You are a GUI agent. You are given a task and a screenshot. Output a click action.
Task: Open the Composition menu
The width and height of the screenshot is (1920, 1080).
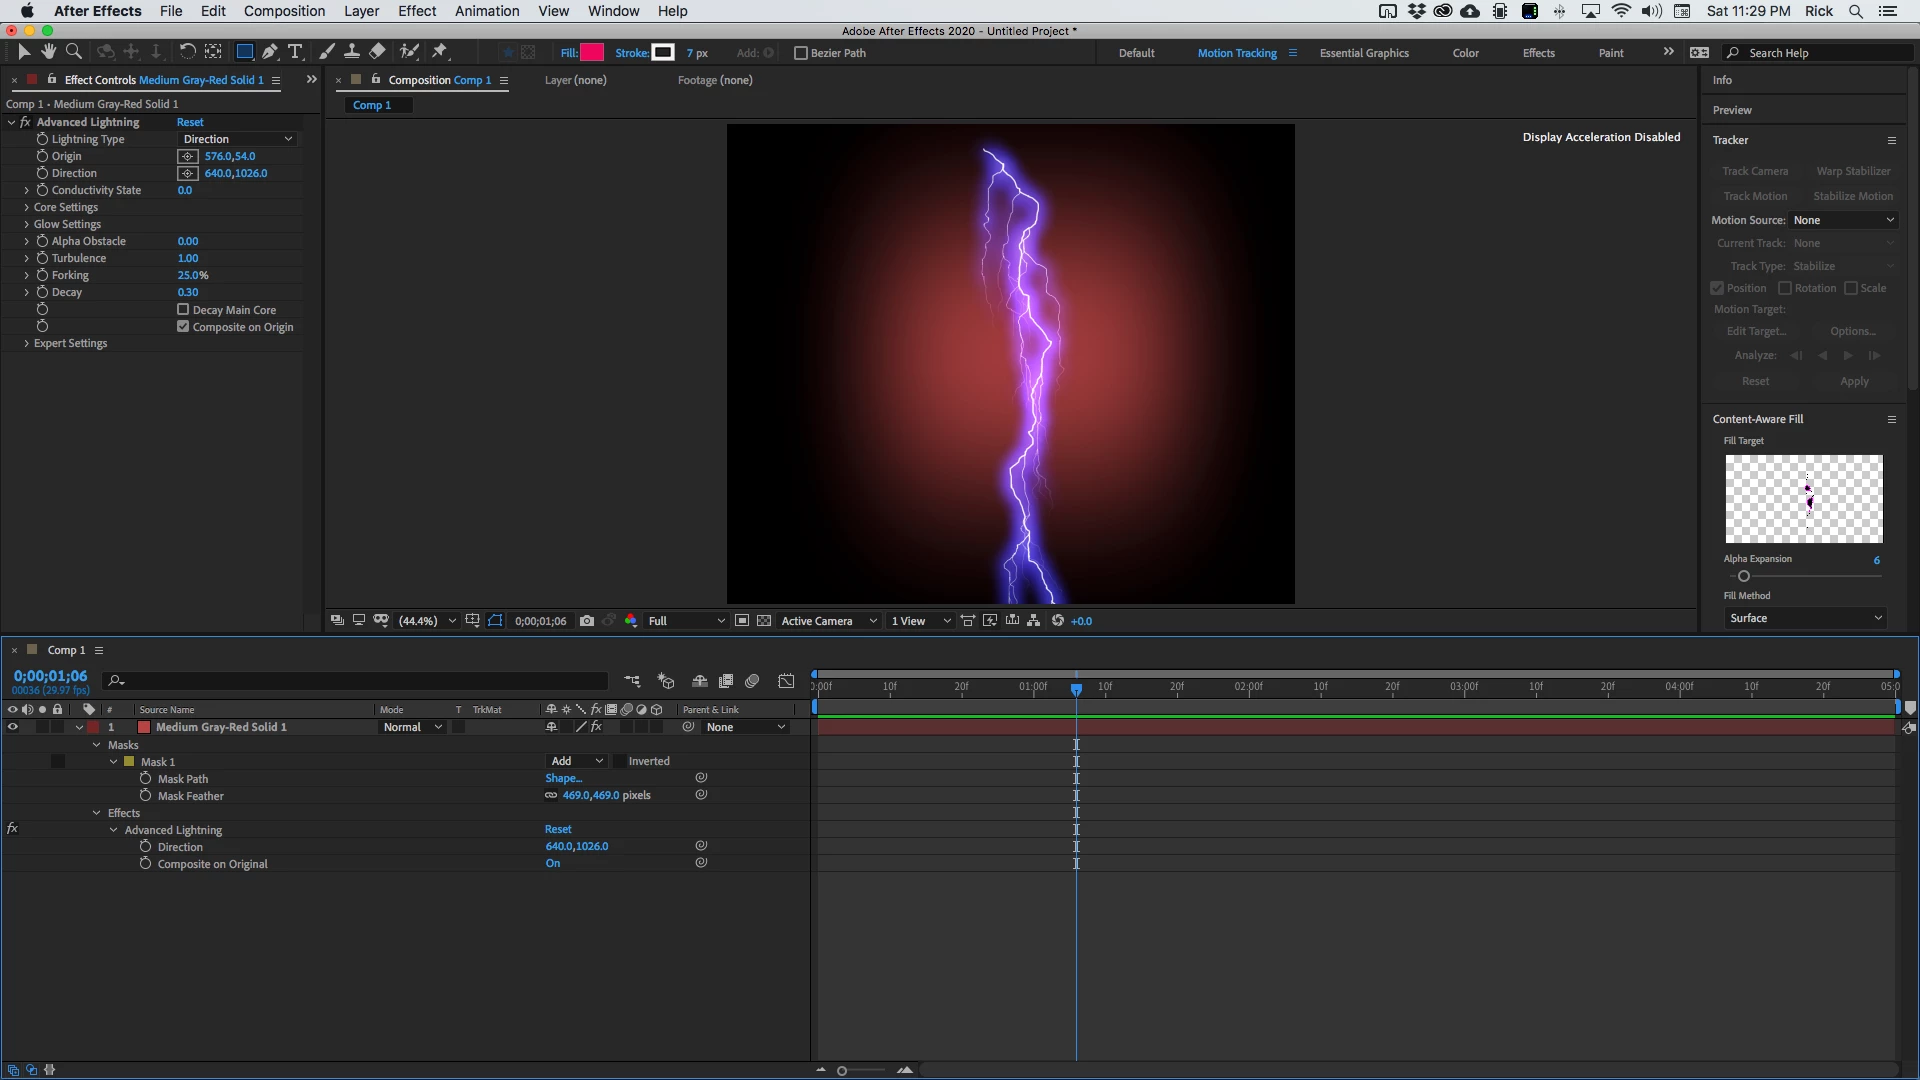point(284,11)
